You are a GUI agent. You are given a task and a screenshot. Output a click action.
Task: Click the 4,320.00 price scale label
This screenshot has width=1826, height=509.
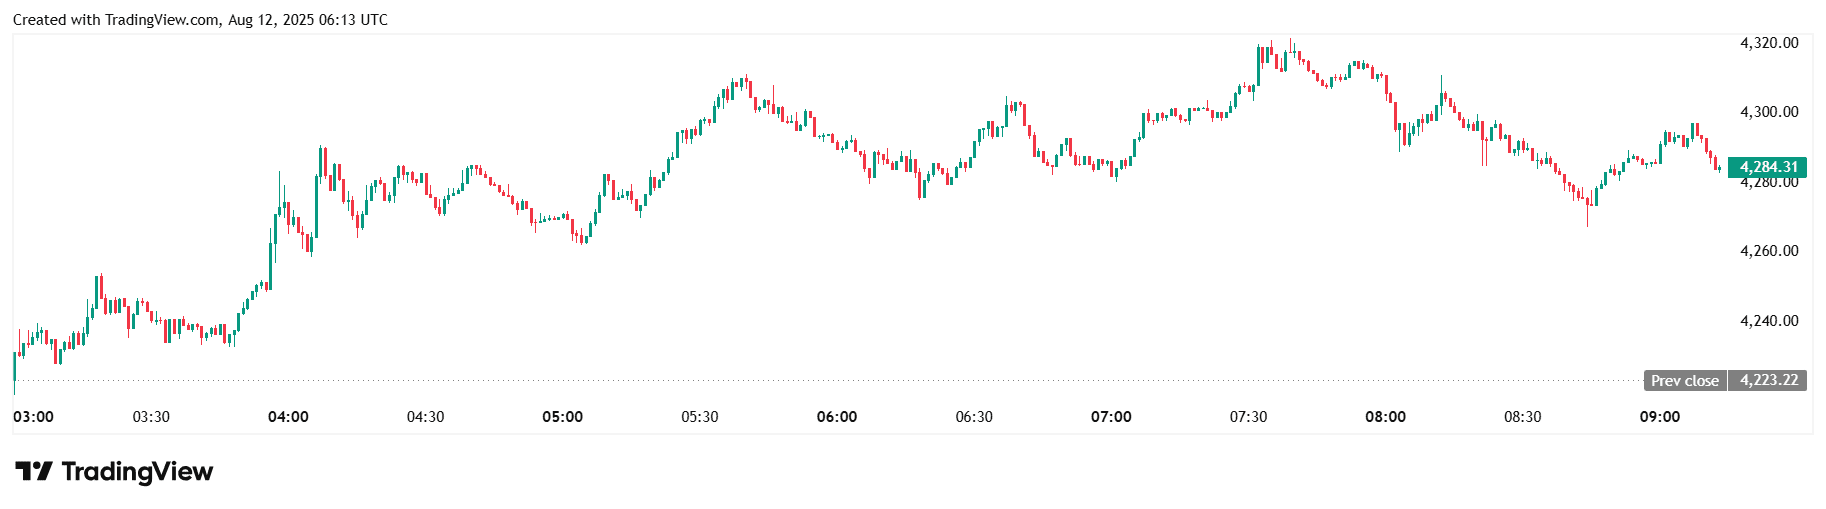pyautogui.click(x=1769, y=43)
